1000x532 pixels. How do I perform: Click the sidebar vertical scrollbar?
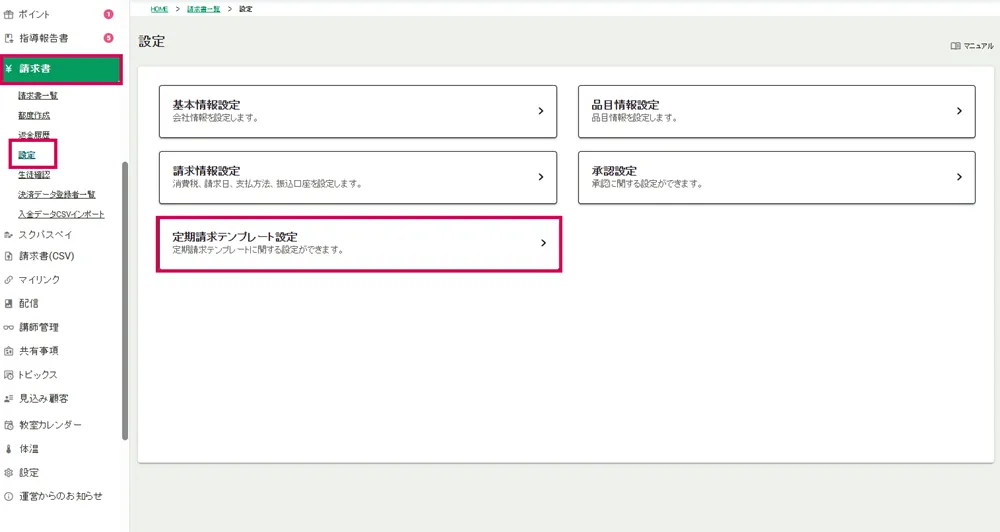click(x=125, y=300)
